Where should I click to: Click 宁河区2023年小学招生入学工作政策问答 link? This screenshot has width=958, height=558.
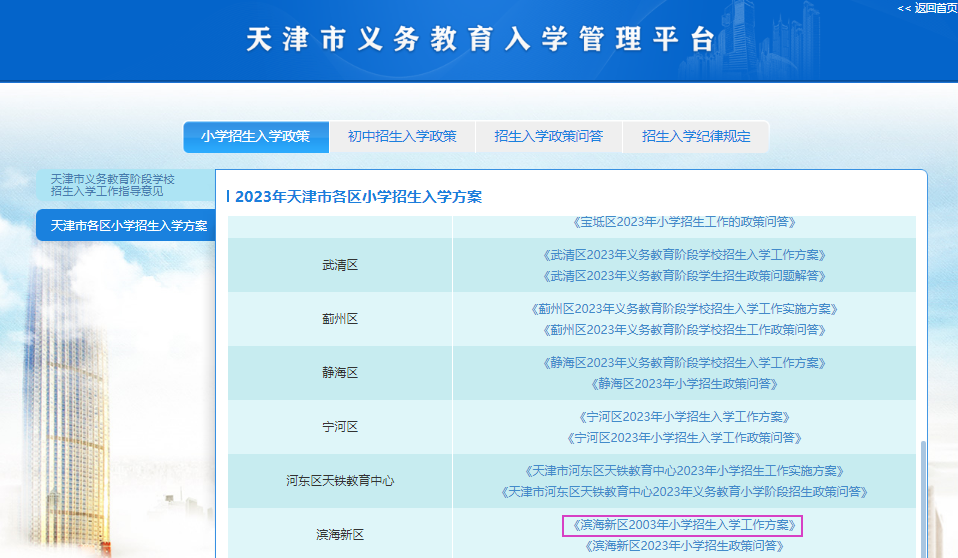684,438
